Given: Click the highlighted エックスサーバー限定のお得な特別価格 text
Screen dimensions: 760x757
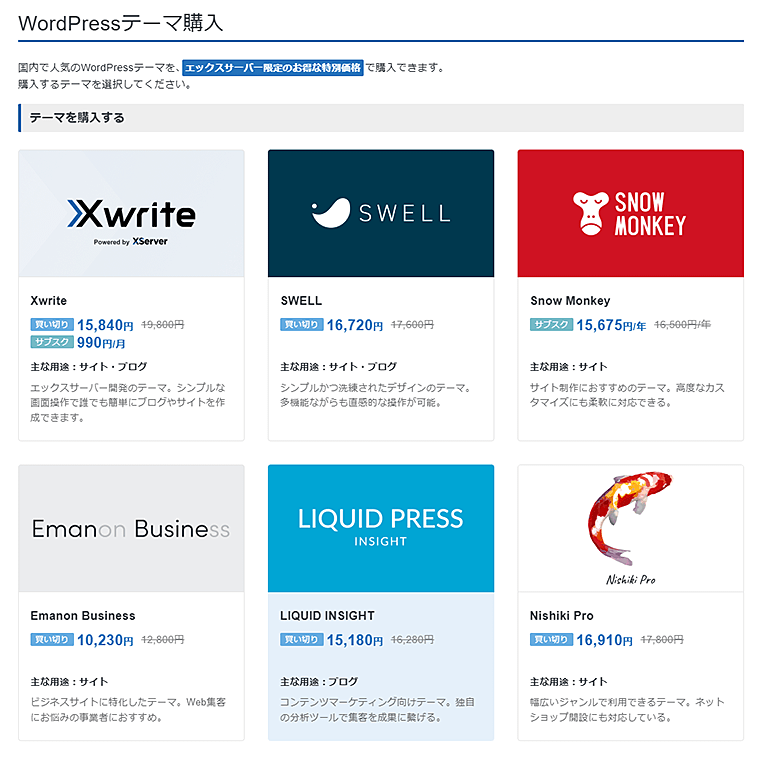Looking at the screenshot, I should 273,67.
